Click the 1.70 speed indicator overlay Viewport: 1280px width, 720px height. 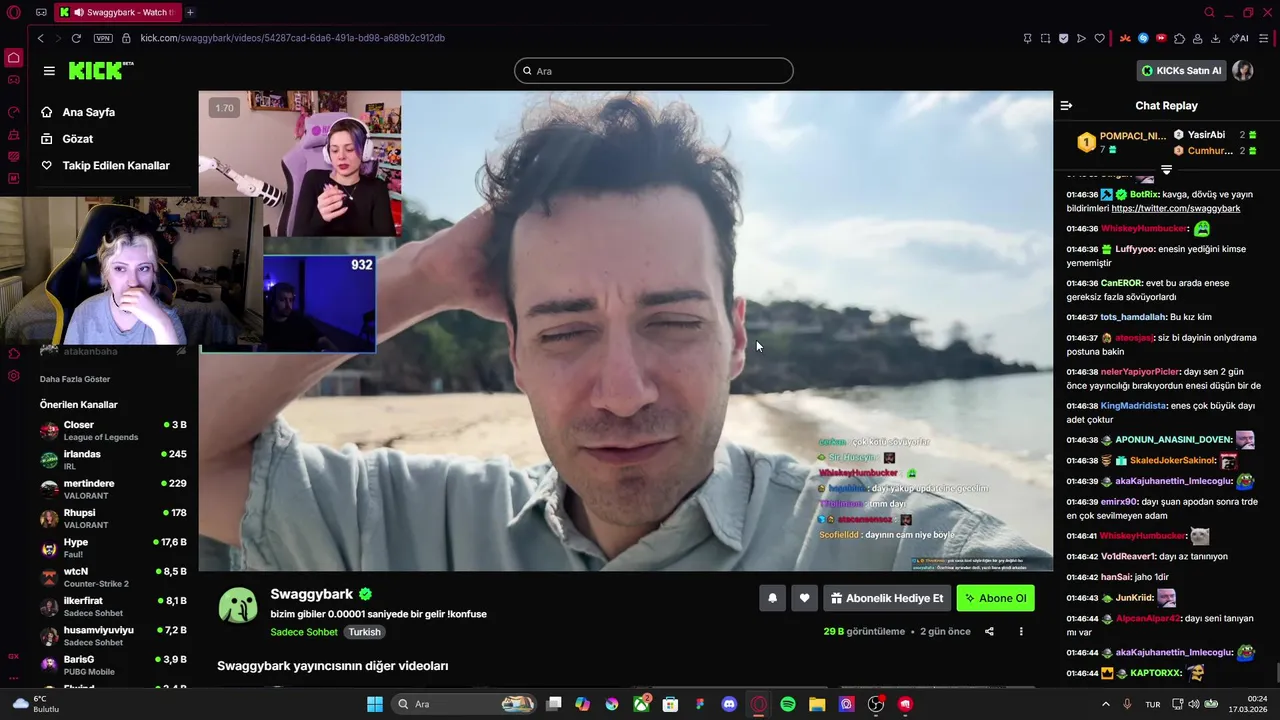[224, 108]
